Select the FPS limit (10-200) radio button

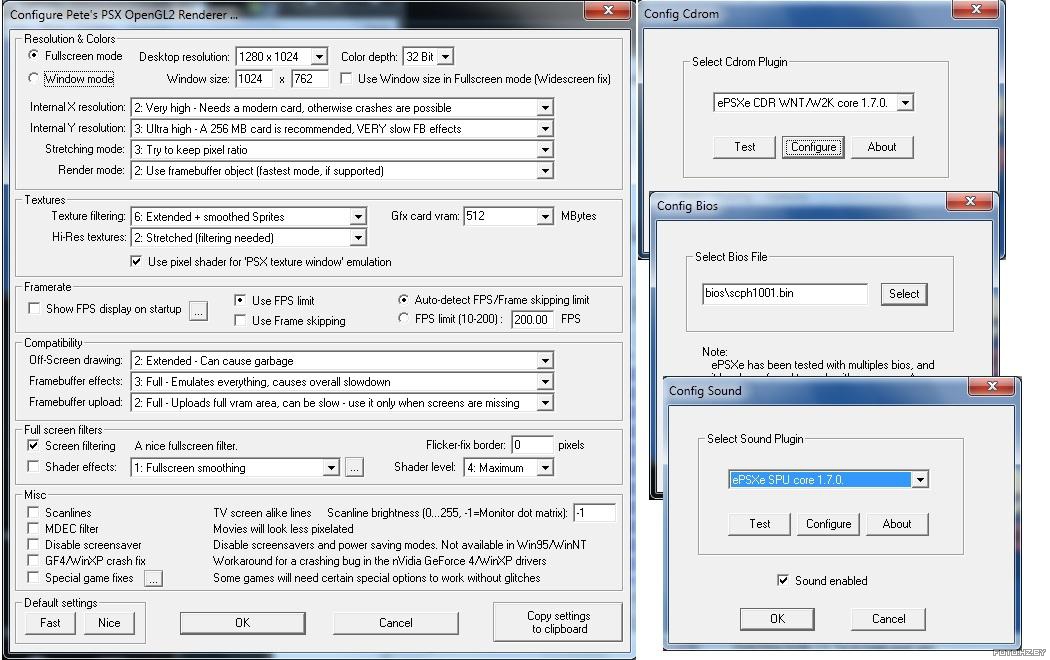click(x=403, y=319)
